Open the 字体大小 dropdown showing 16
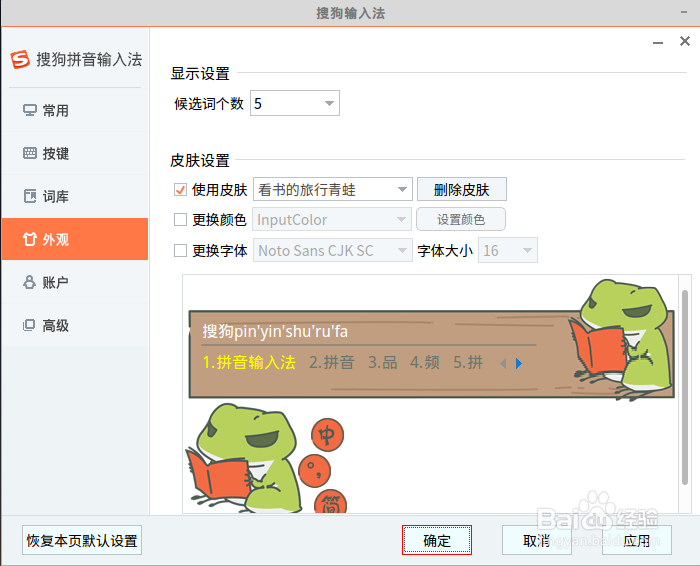 click(508, 250)
